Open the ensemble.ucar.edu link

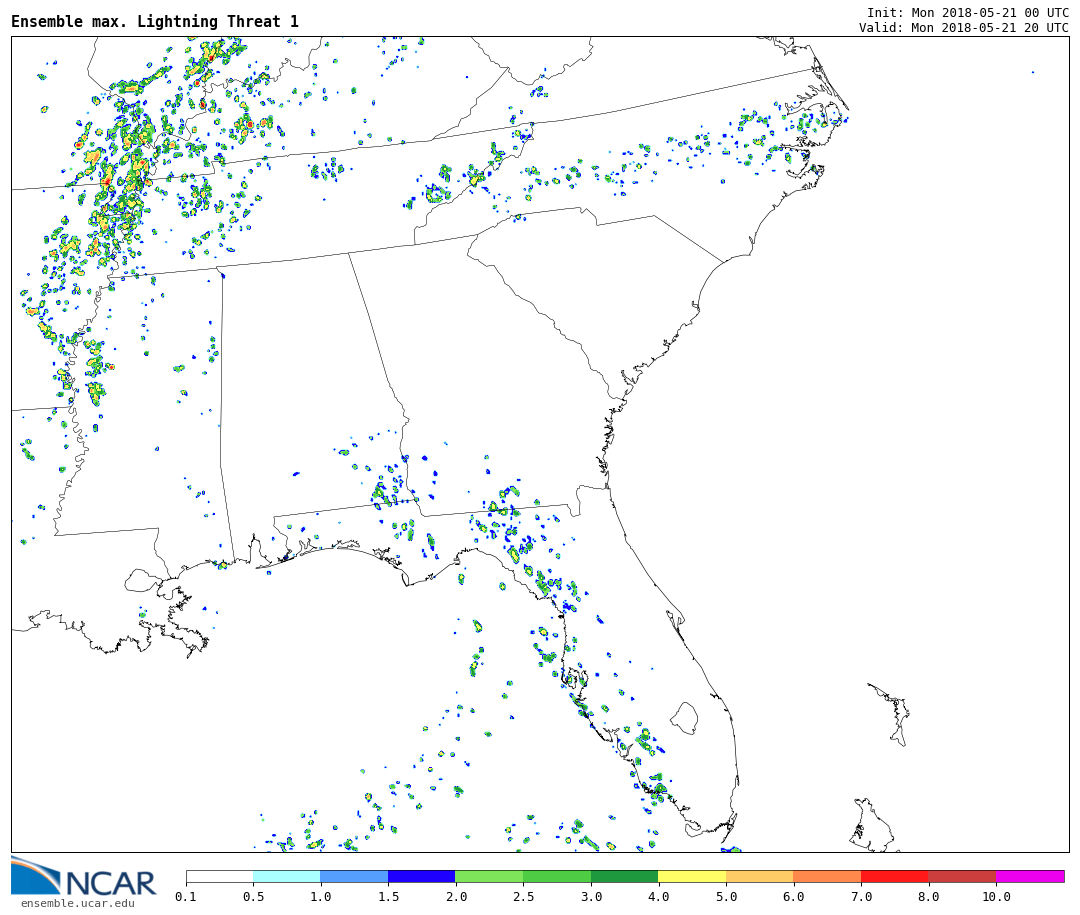[x=77, y=903]
